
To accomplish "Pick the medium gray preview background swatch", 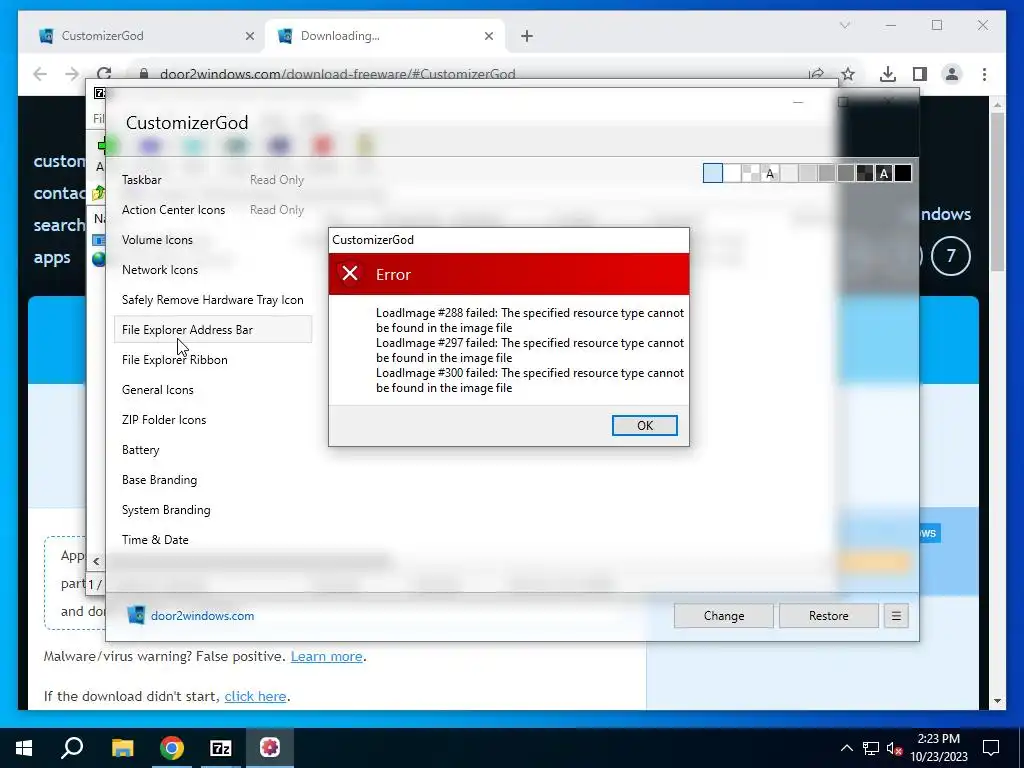I will [x=827, y=173].
